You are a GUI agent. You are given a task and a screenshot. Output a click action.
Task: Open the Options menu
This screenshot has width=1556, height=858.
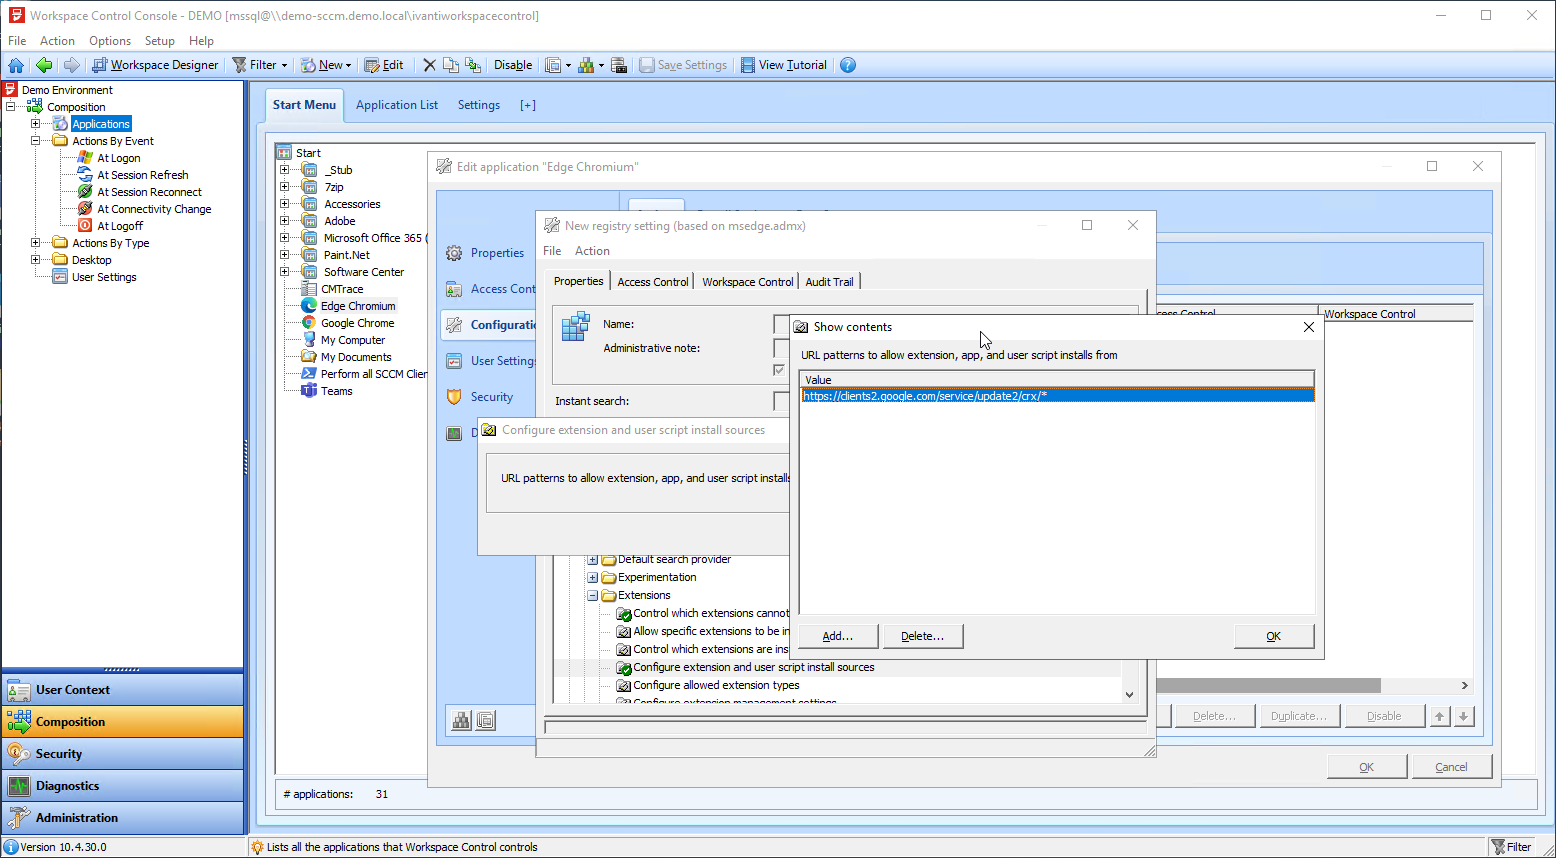click(x=109, y=41)
